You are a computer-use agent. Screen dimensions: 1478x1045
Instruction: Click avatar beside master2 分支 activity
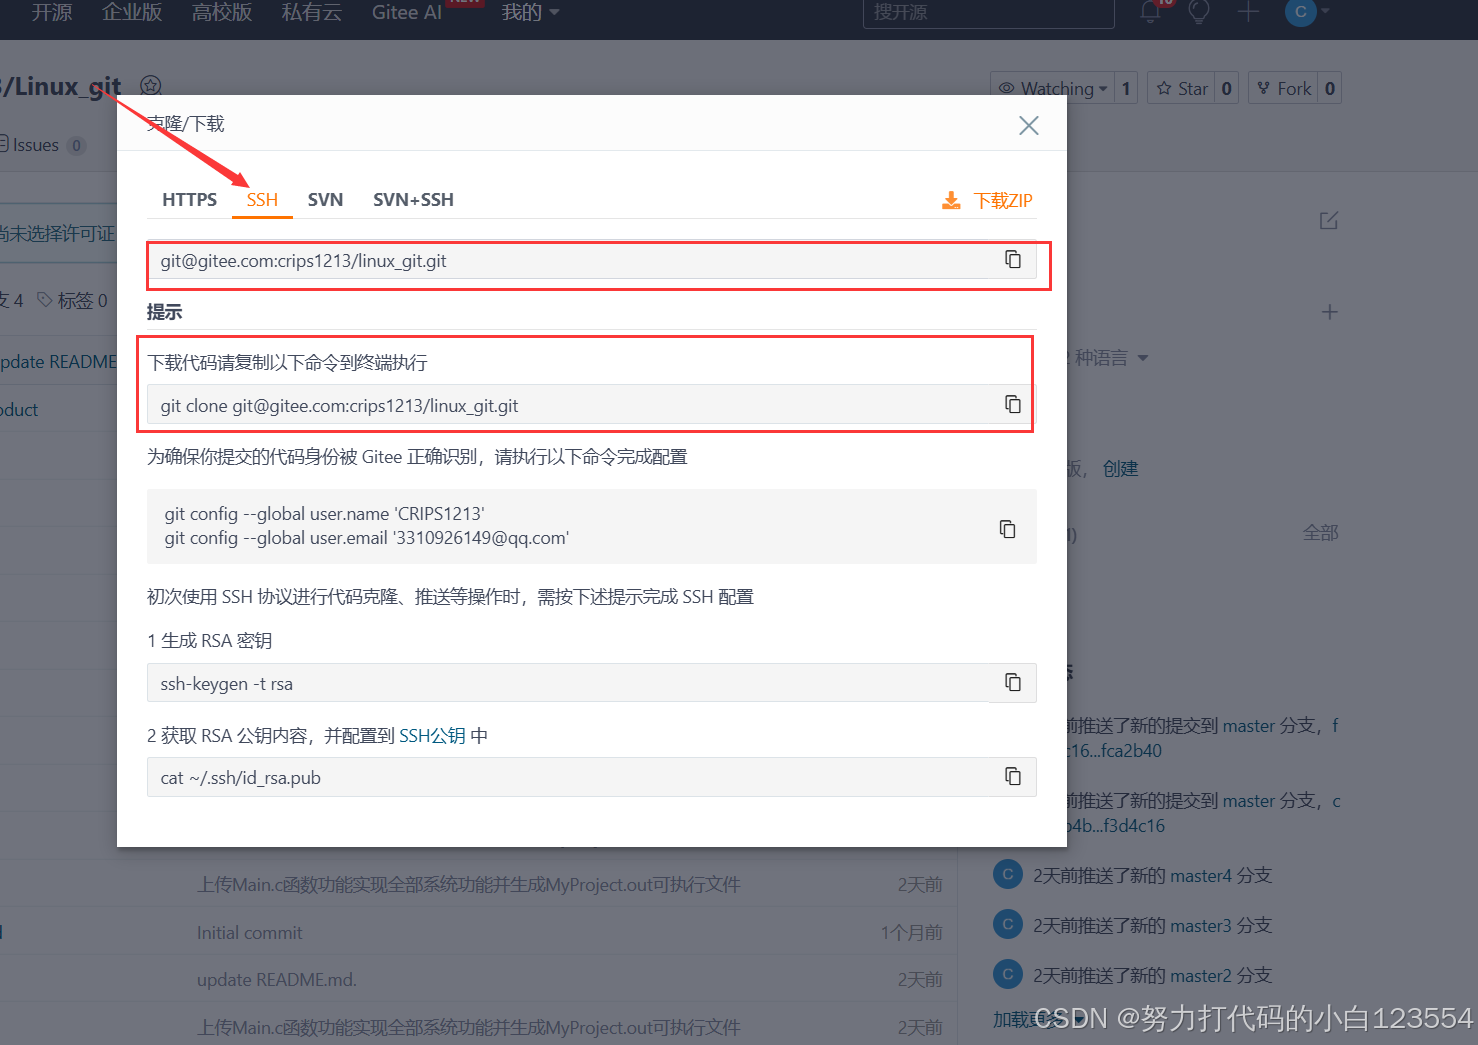click(1007, 974)
